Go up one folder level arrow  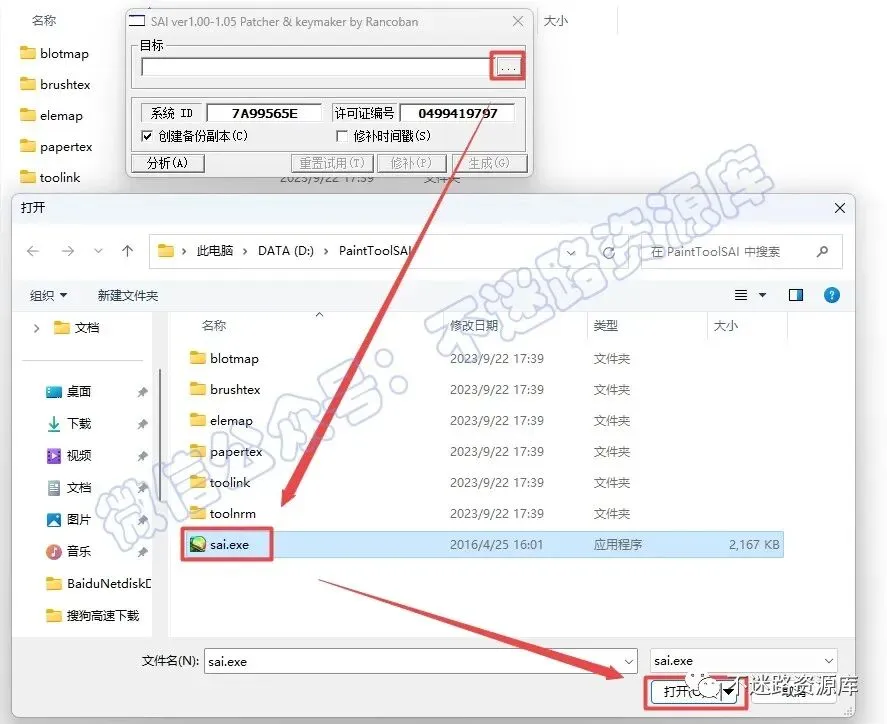[128, 251]
